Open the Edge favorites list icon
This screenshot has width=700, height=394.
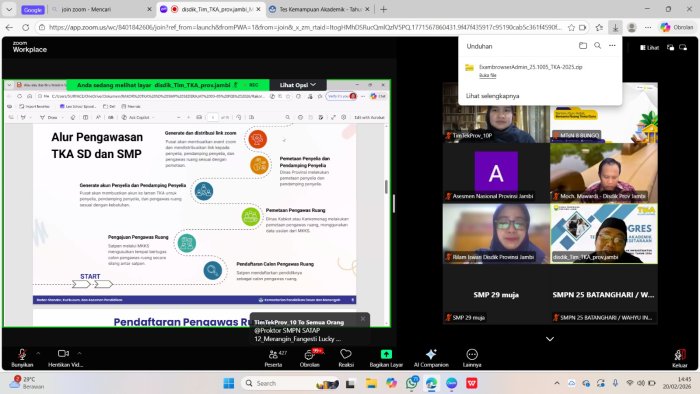coord(599,28)
